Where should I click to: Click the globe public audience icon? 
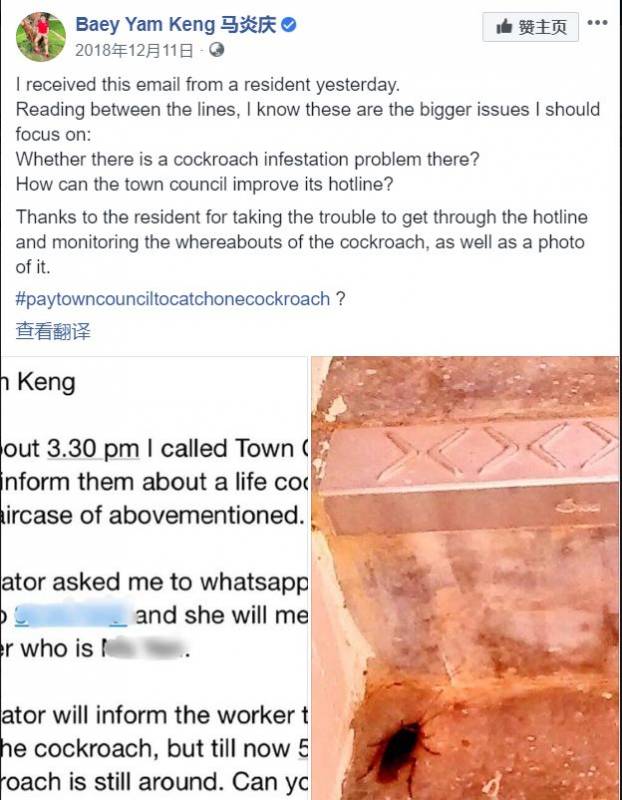click(217, 49)
